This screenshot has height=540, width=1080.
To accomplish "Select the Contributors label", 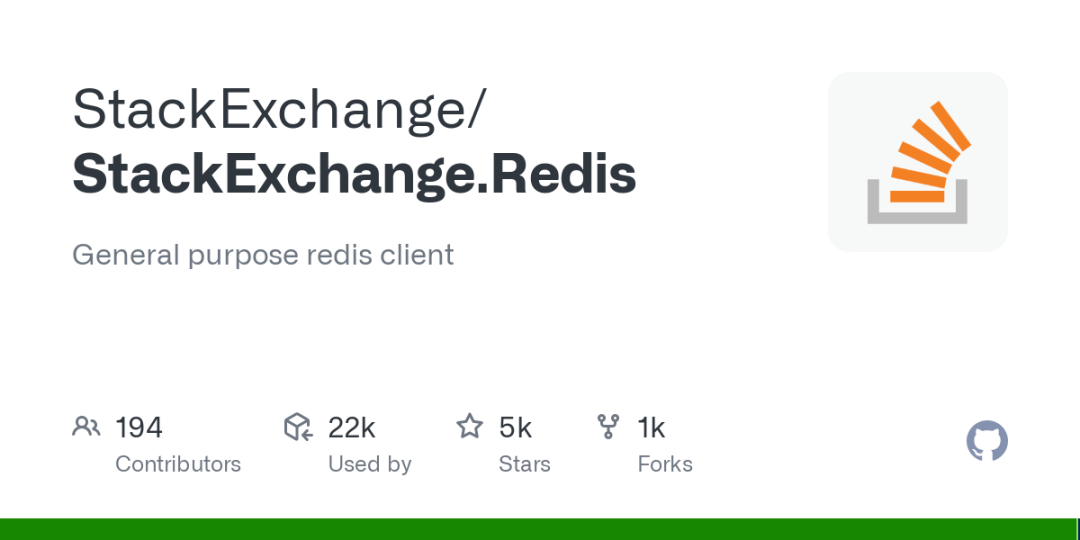I will click(x=178, y=464).
